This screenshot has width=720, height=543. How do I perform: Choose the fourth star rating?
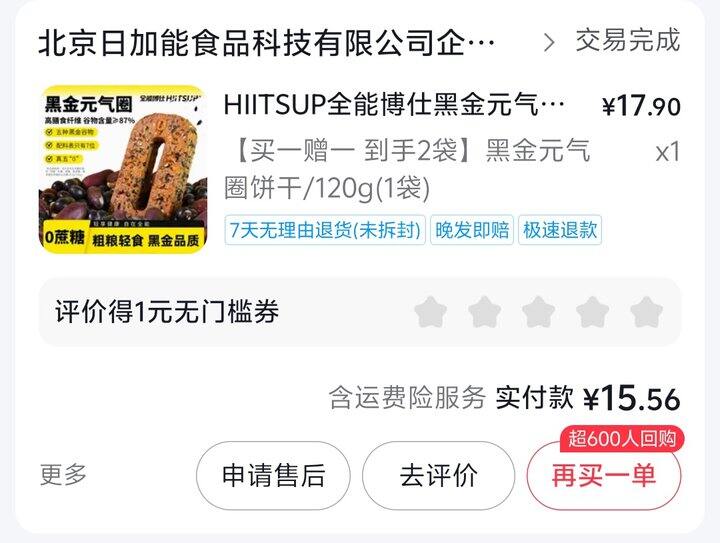coord(592,312)
